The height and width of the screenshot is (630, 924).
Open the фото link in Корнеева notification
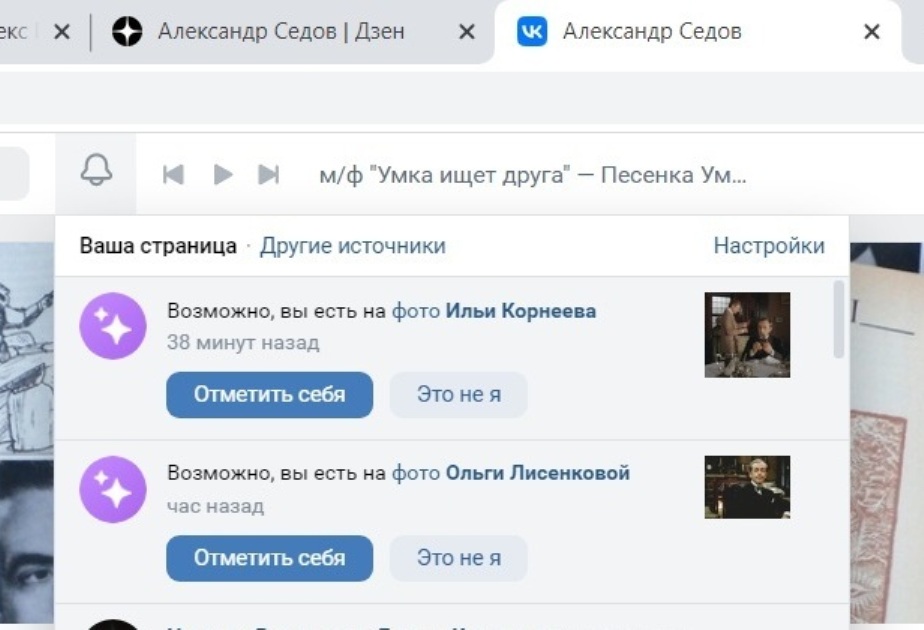click(415, 311)
